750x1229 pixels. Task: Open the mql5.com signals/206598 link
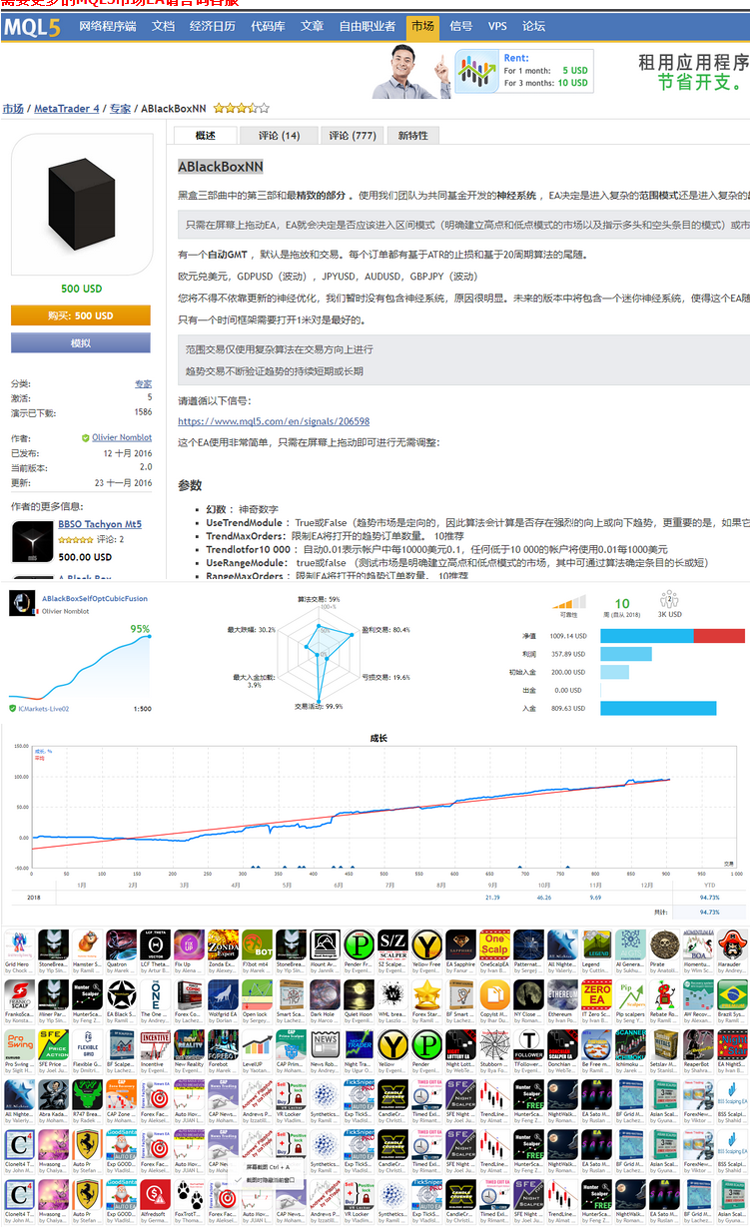(x=274, y=422)
